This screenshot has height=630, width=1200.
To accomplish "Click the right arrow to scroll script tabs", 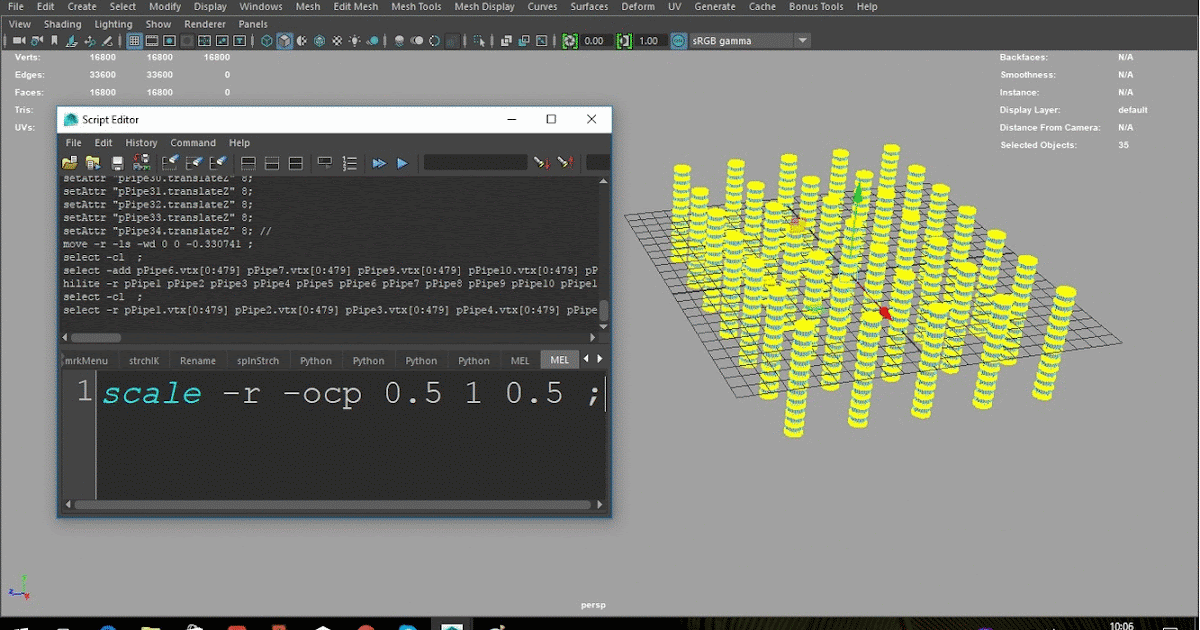I will [598, 358].
